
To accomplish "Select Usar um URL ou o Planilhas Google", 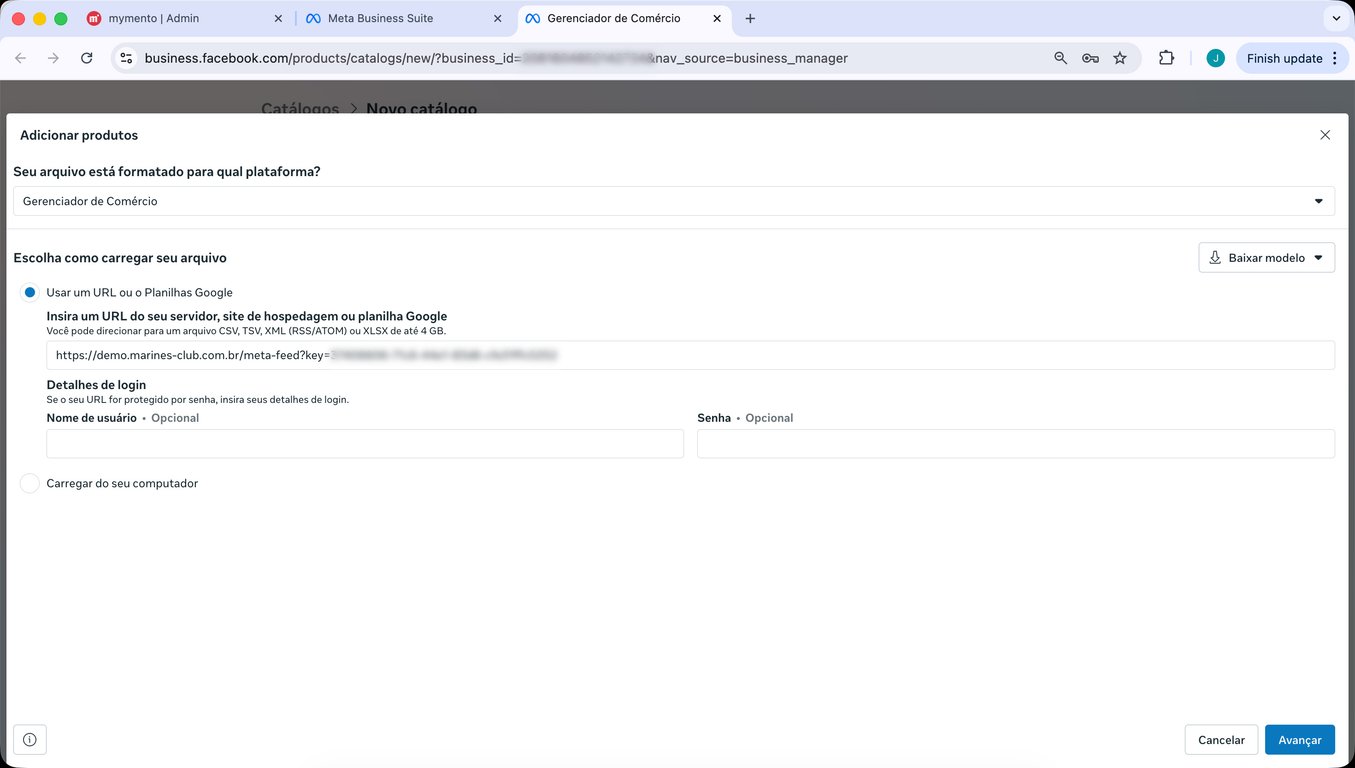I will point(30,293).
